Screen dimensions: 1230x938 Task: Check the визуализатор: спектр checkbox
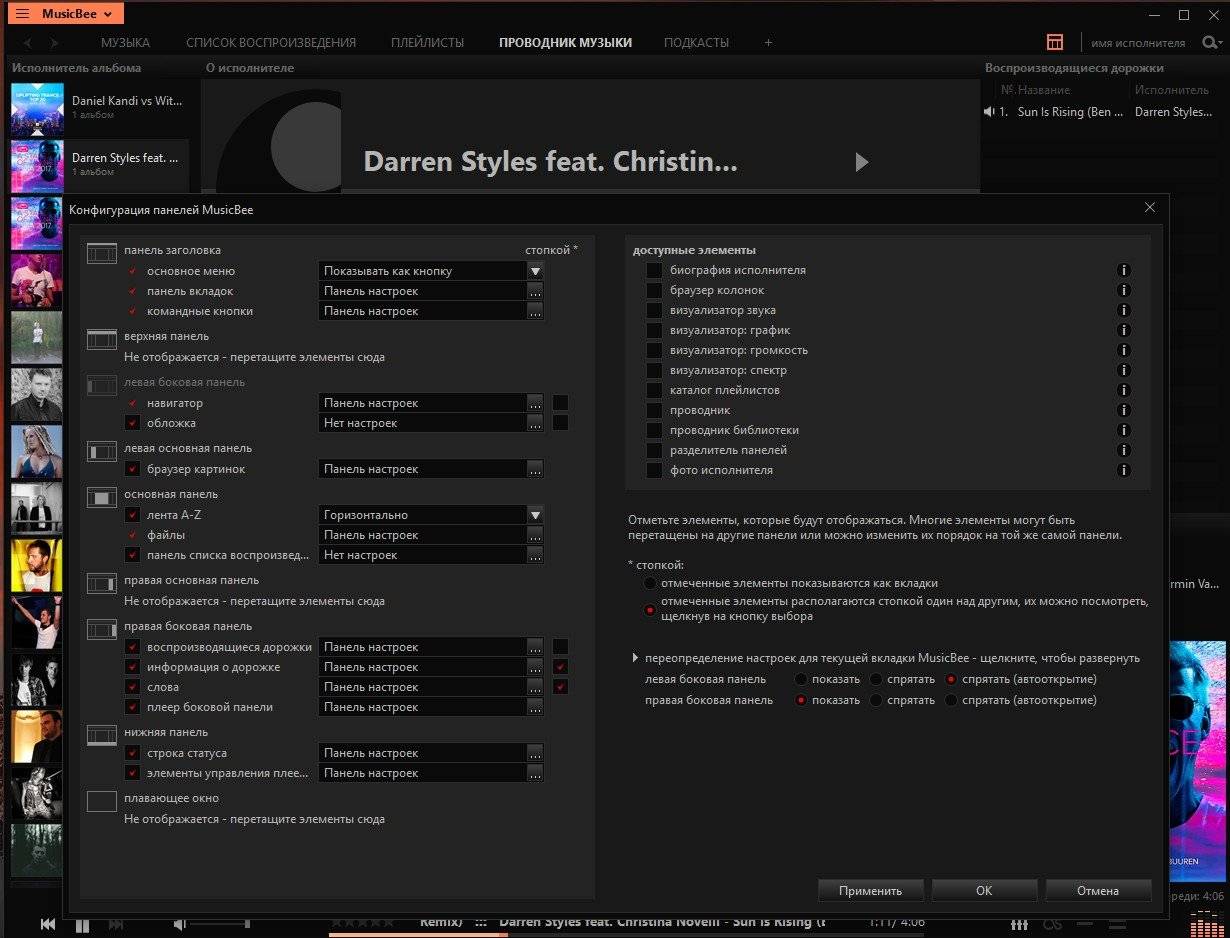click(x=654, y=370)
